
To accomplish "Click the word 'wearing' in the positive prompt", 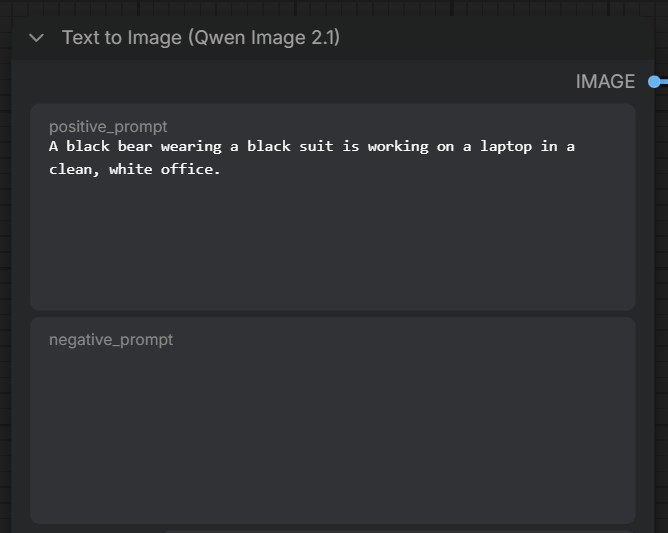I will click(191, 147).
